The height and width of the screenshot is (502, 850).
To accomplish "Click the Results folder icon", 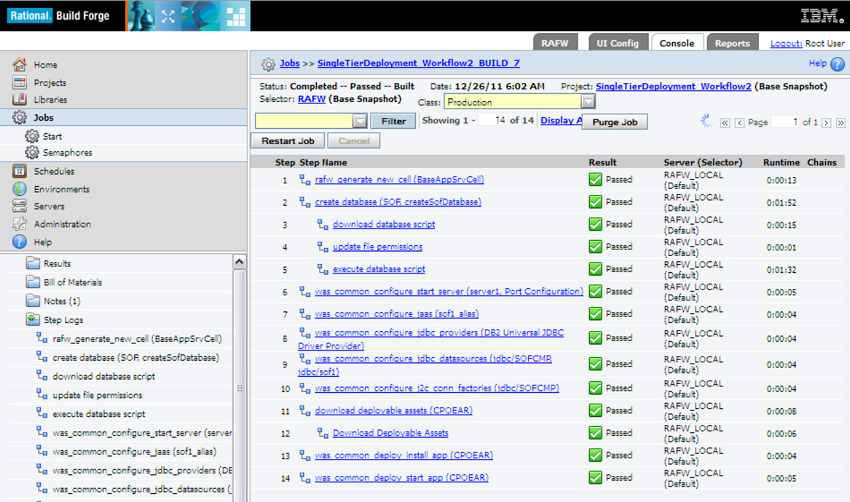I will pos(33,263).
